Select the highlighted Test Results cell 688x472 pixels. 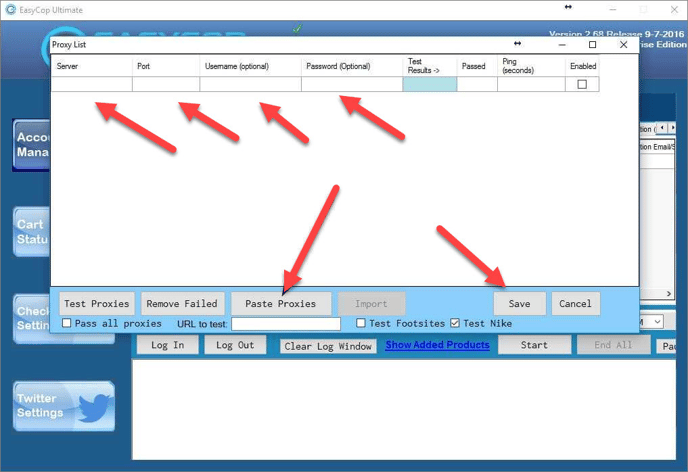tap(430, 84)
